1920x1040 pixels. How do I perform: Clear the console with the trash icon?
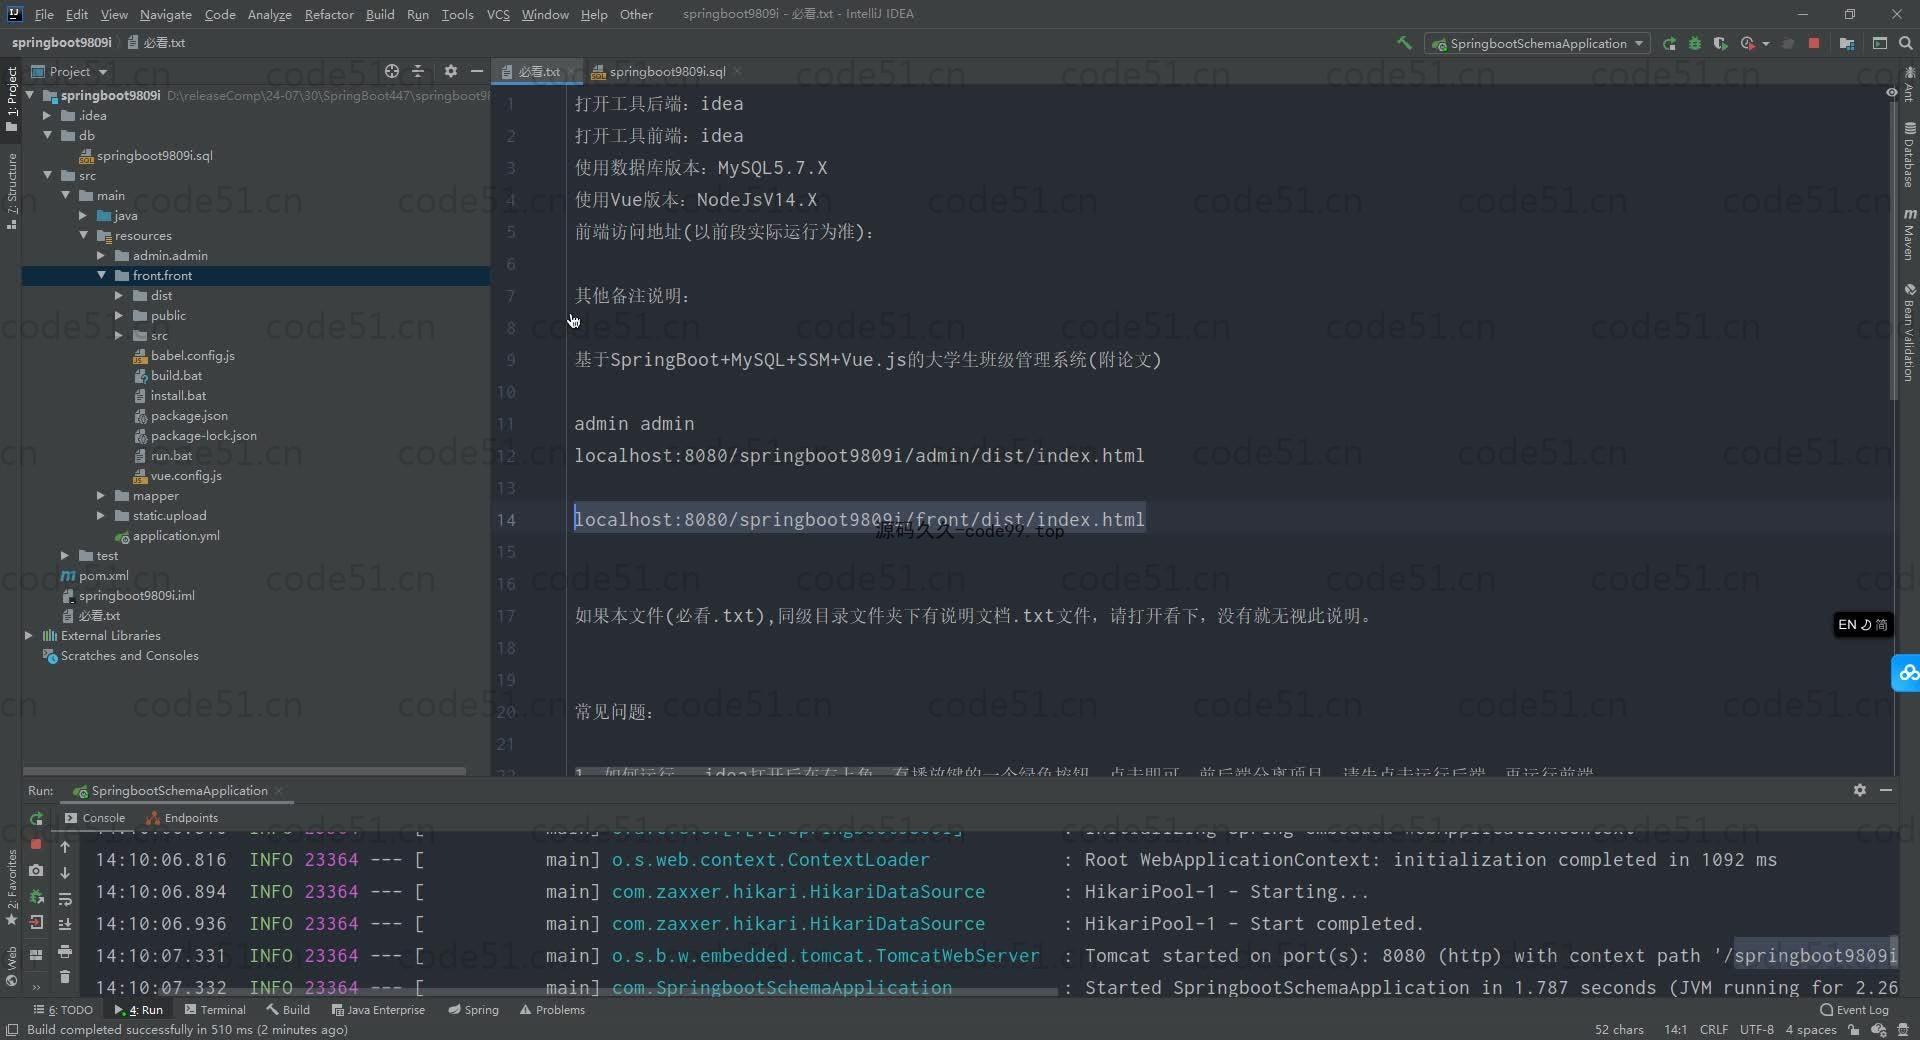[x=65, y=977]
